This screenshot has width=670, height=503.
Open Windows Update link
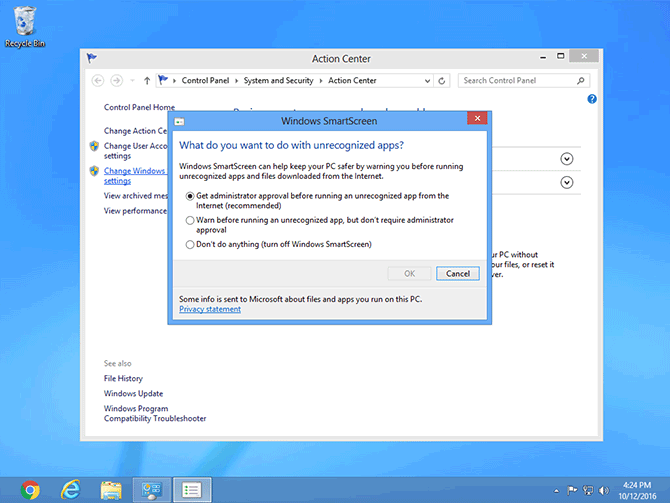coord(133,393)
